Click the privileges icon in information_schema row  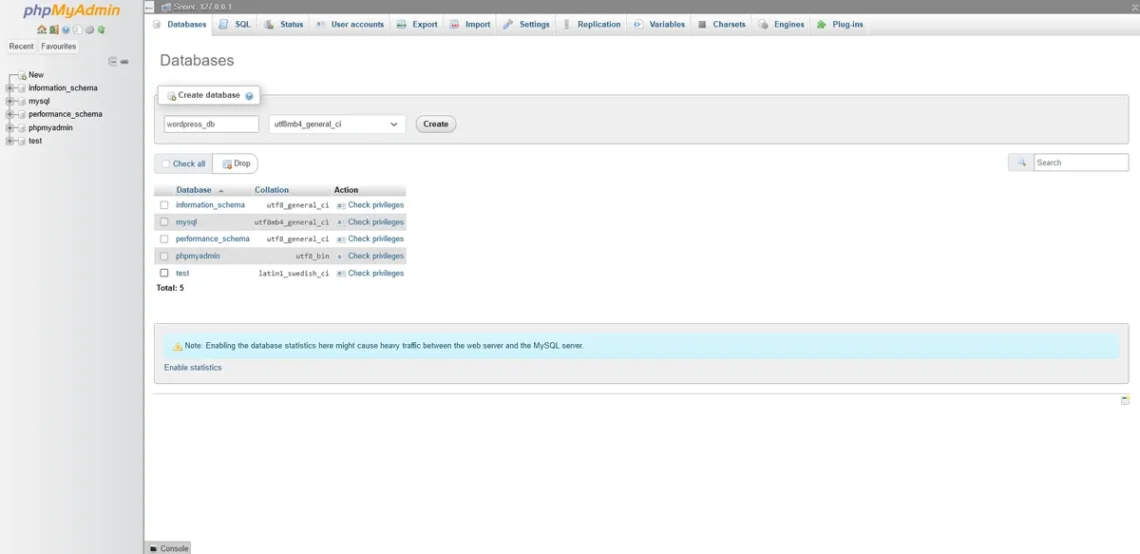(340, 206)
